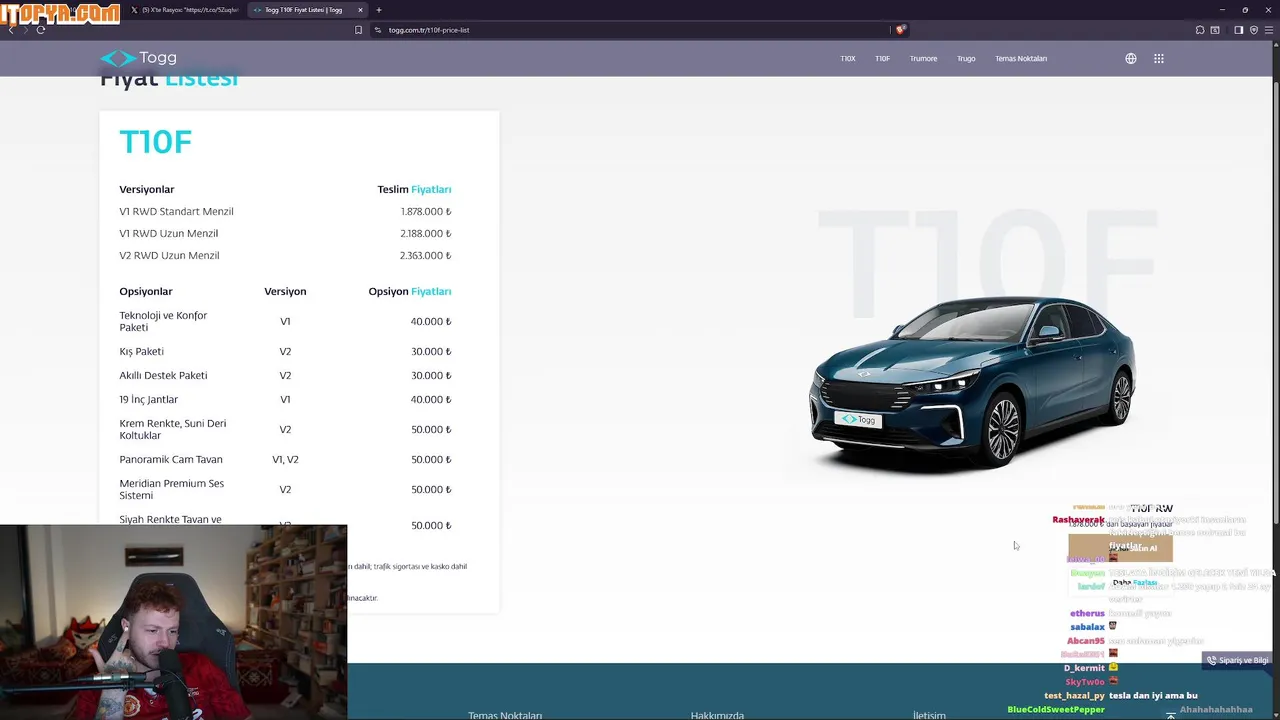Click Meridian Premium Ses Sistemi option
The width and height of the screenshot is (1280, 720).
pyautogui.click(x=171, y=489)
